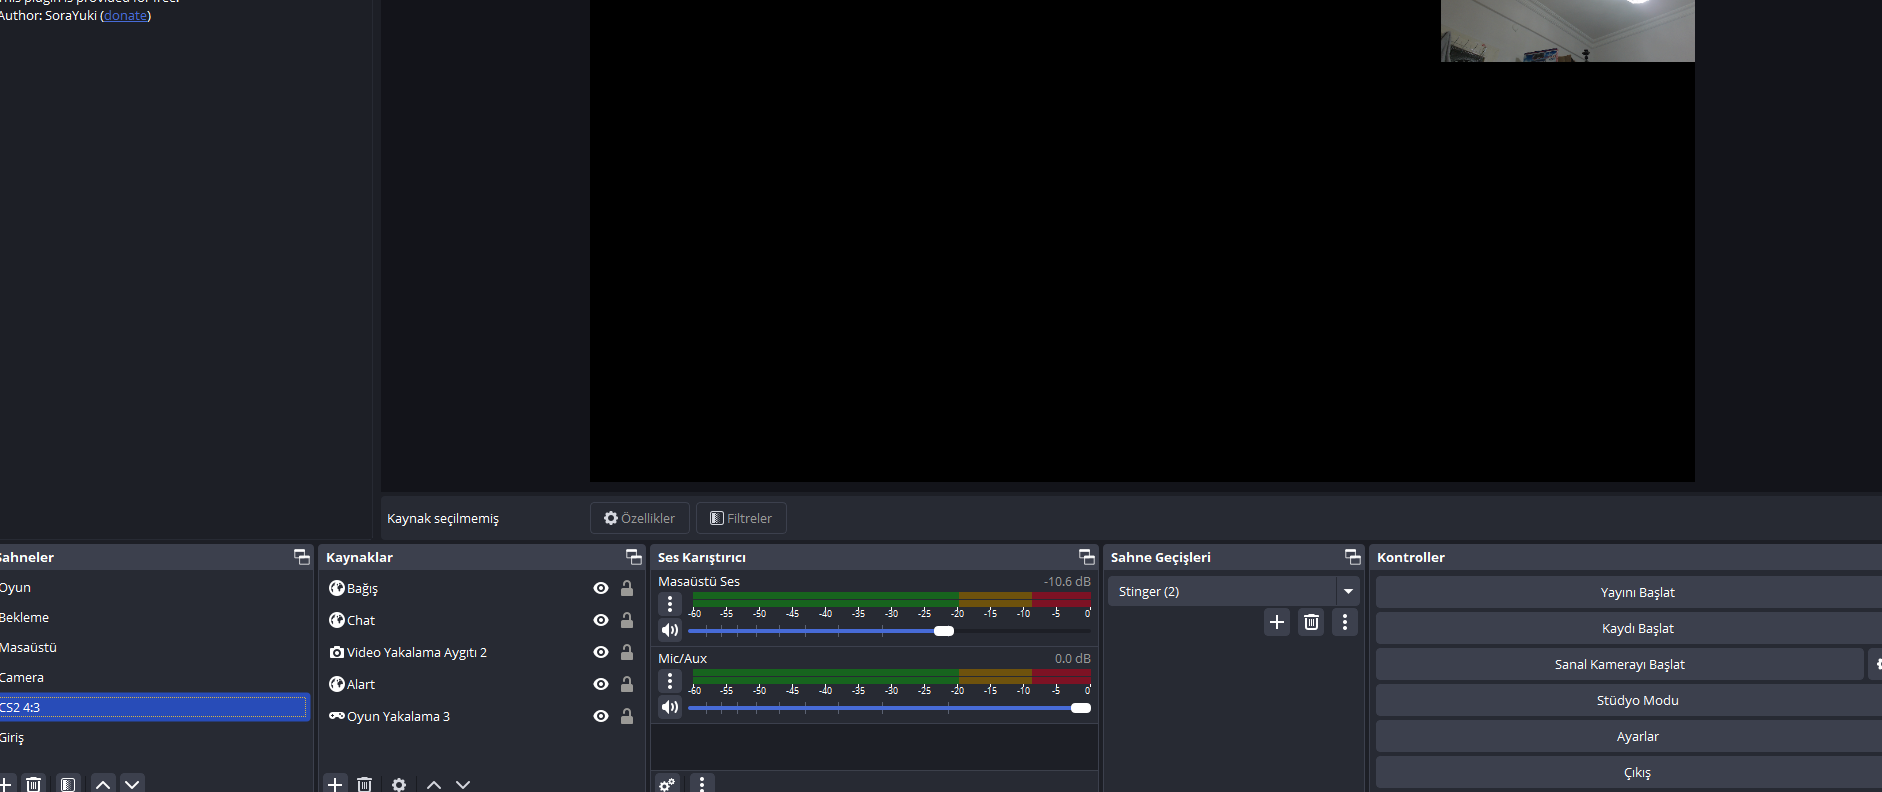The image size is (1882, 792).
Task: Switch to the Camera scene
Action: [x=155, y=677]
